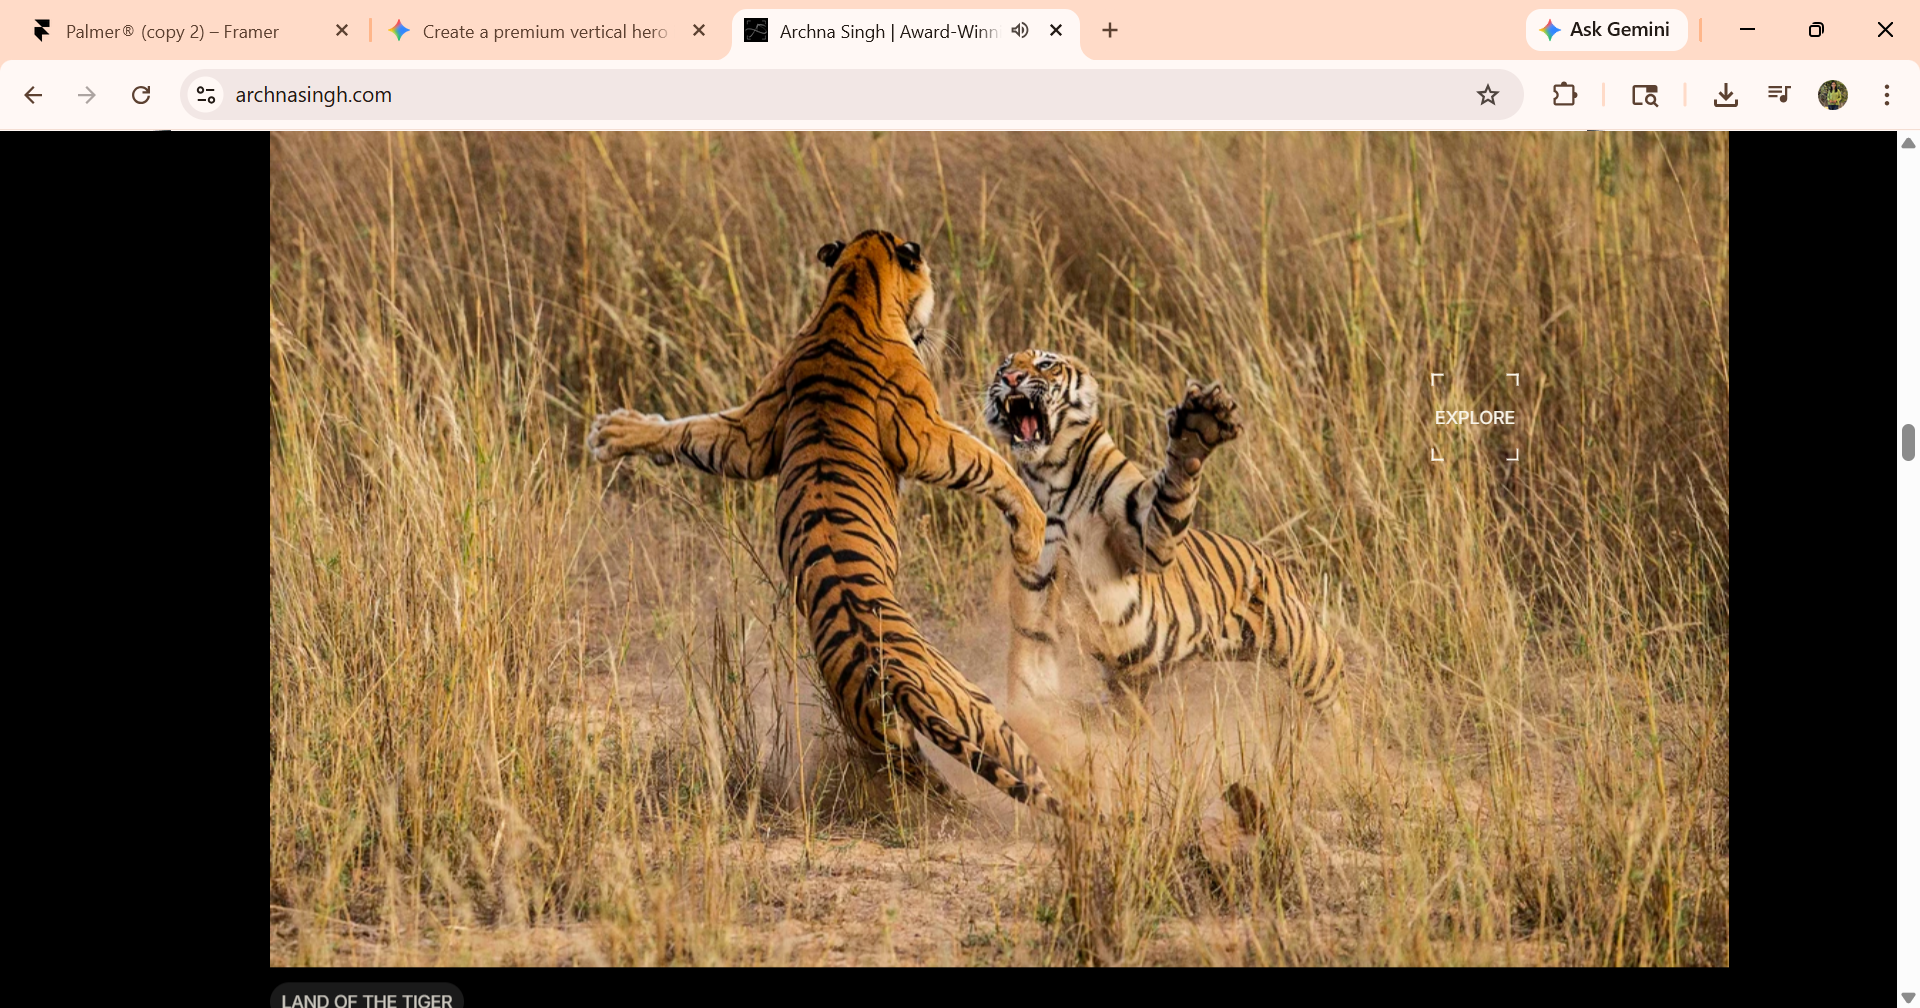Screen dimensions: 1920x1008
Task: Open the Downloads icon in toolbar
Action: click(x=1726, y=95)
